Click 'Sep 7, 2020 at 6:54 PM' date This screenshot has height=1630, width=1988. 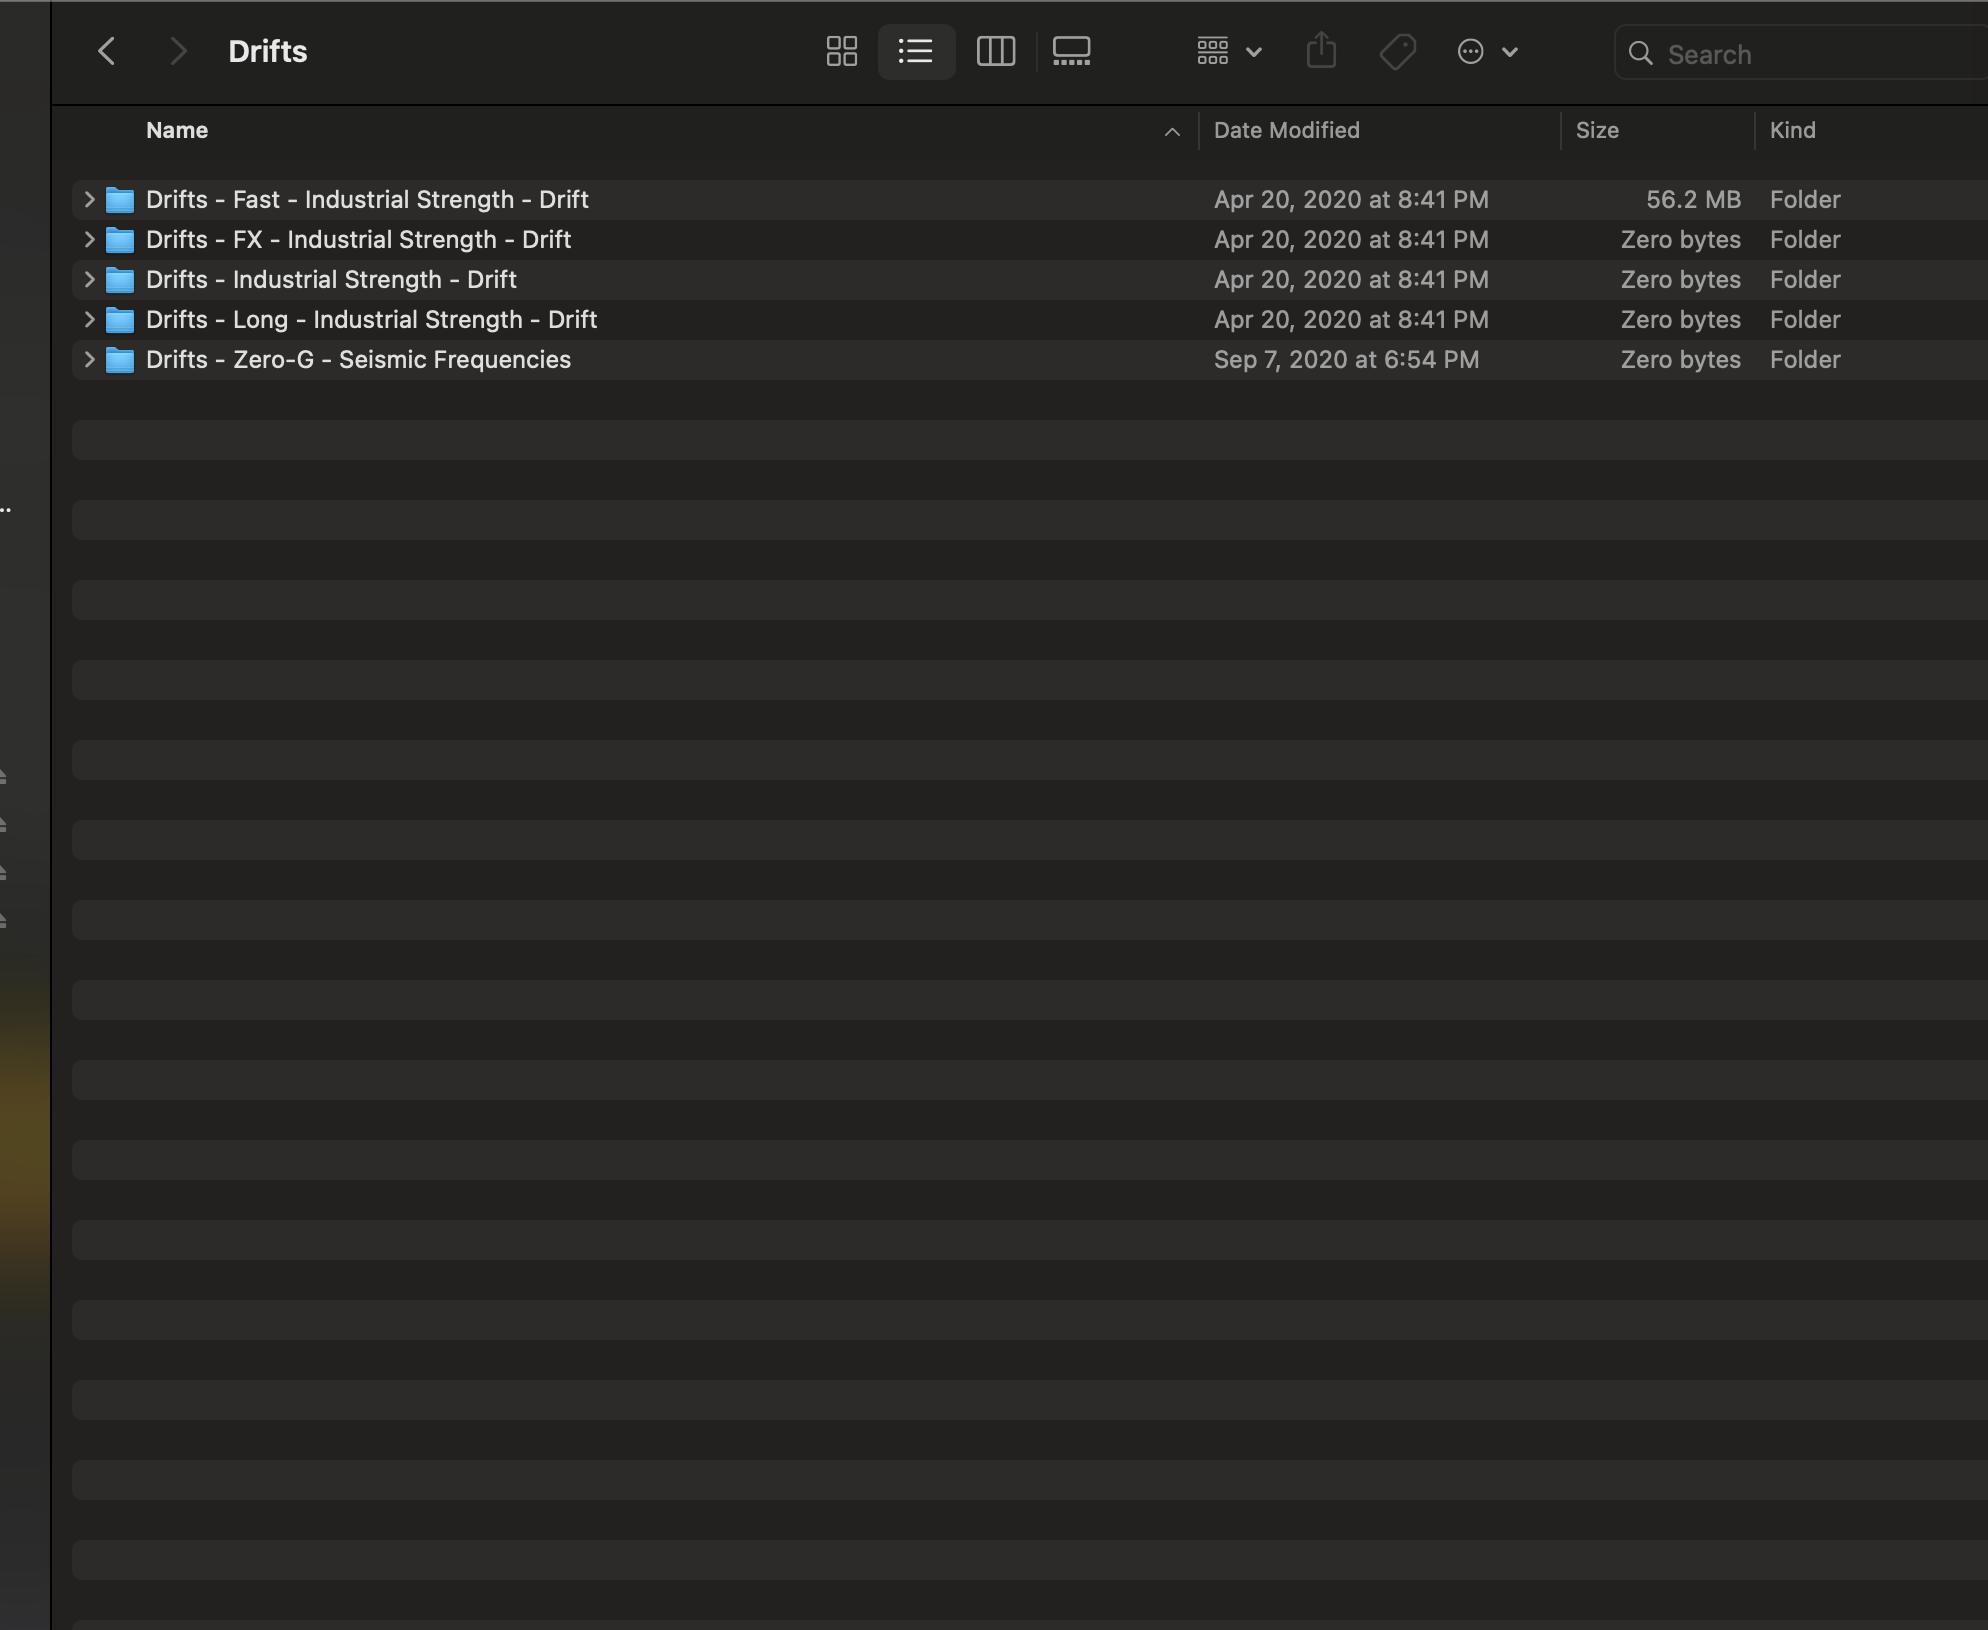(x=1346, y=359)
